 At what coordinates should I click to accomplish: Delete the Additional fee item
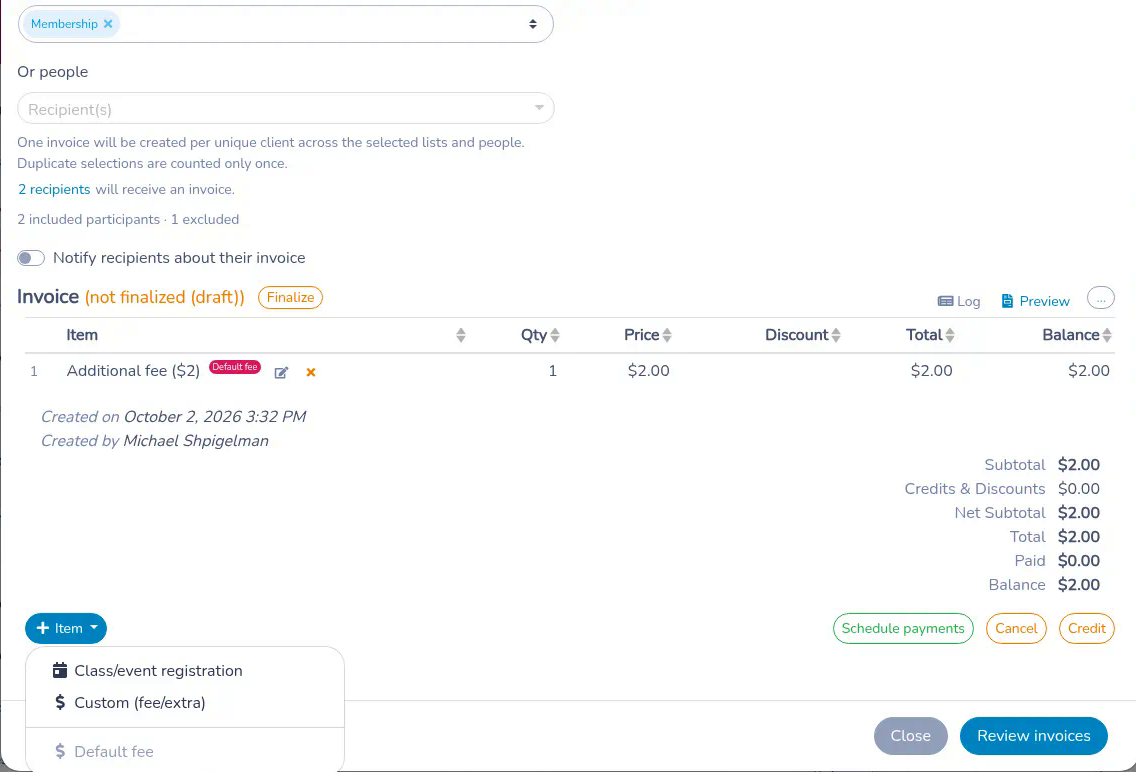311,372
